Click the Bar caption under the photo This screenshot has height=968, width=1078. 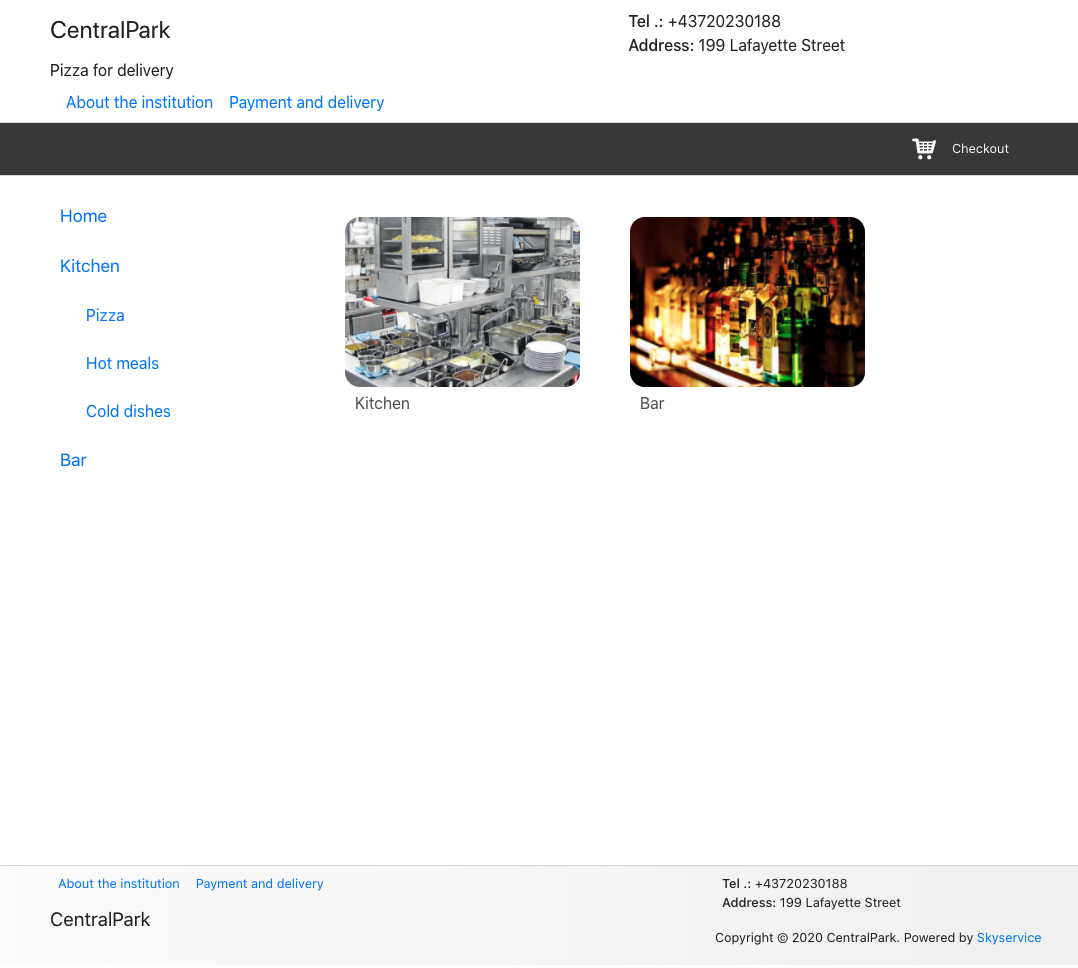[652, 404]
